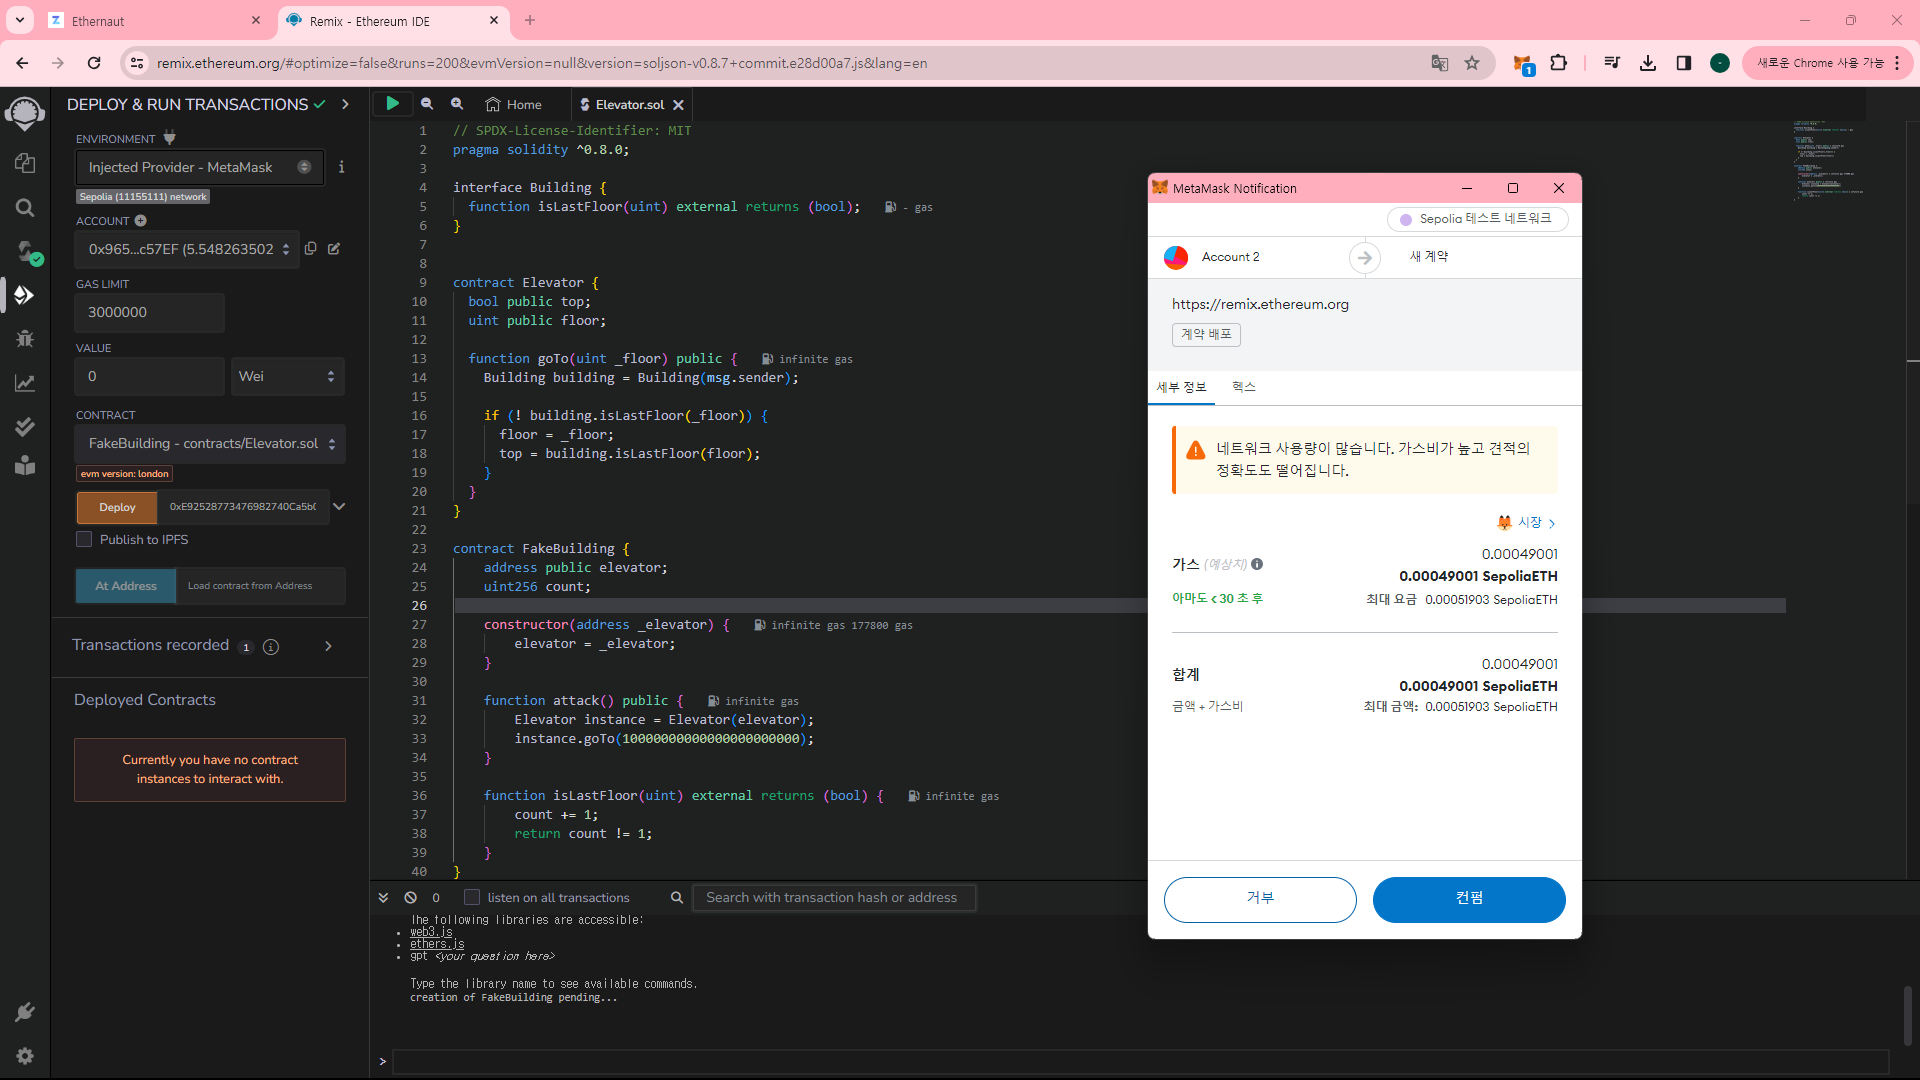1920x1080 pixels.
Task: Click the At Address button
Action: coord(126,586)
